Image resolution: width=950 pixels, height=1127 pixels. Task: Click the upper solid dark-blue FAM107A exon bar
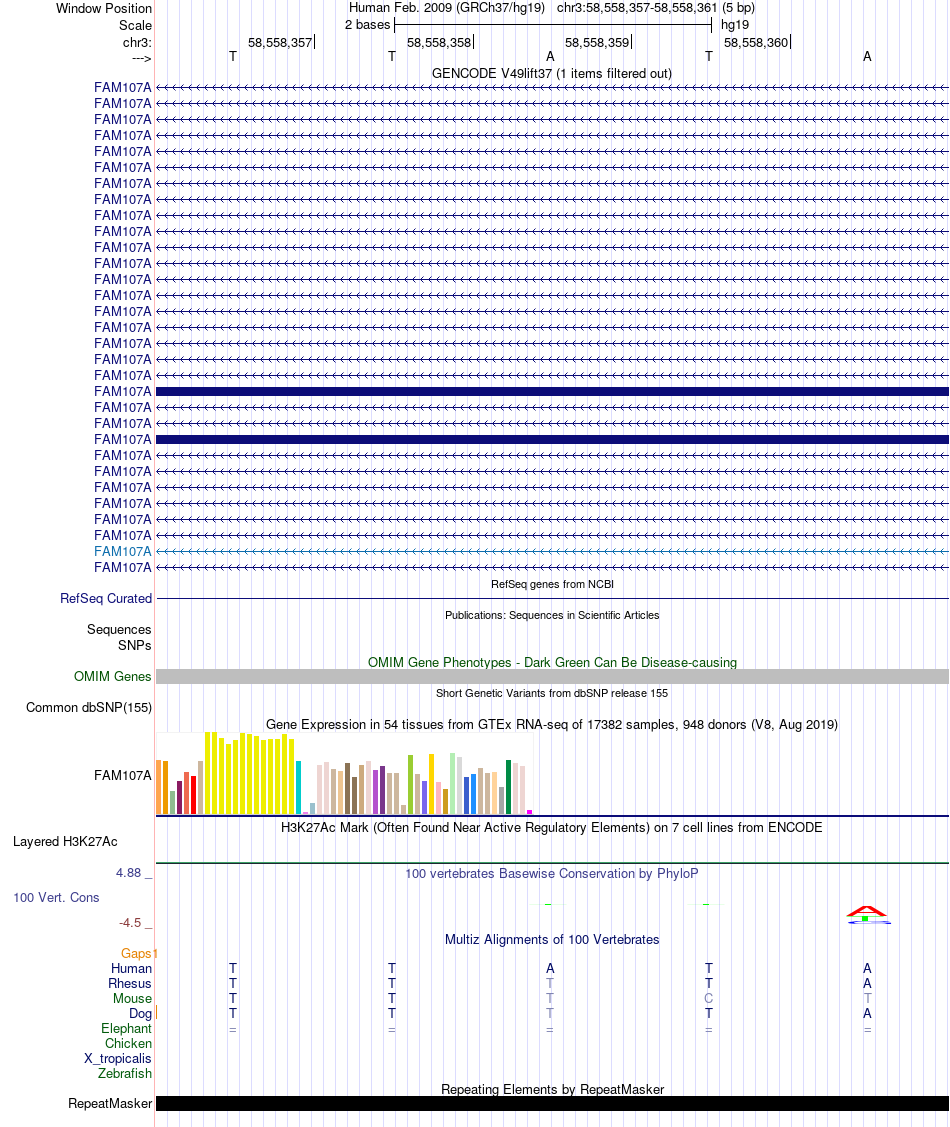pyautogui.click(x=552, y=392)
